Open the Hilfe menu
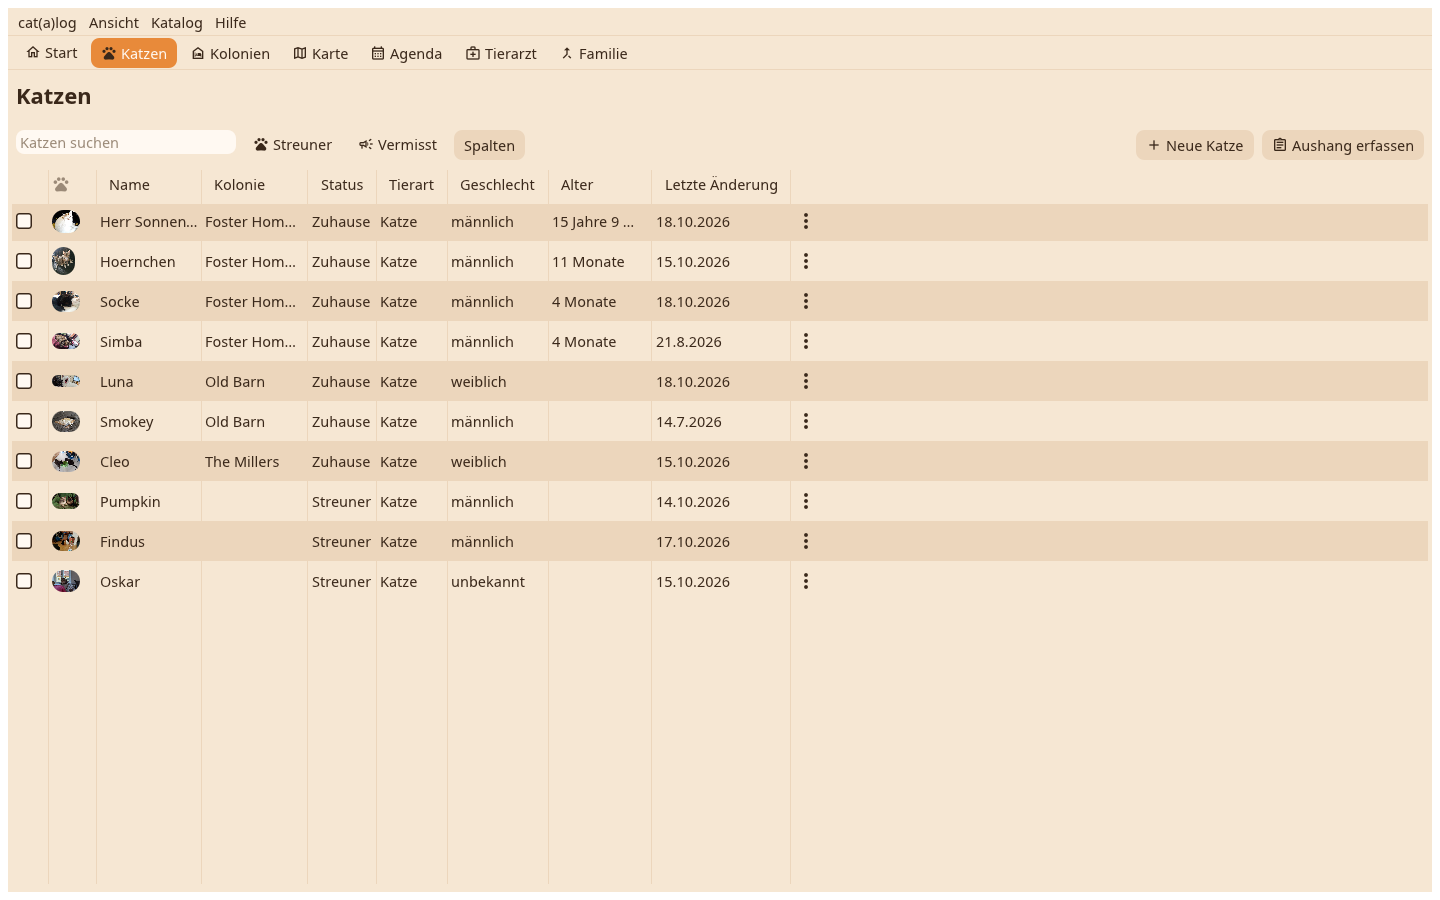 [x=231, y=22]
